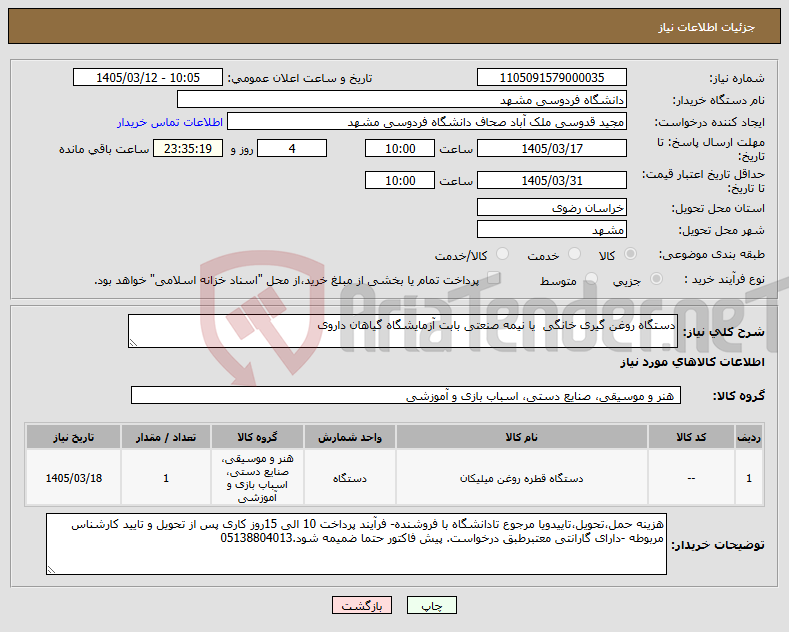Click the نام کالا column header
Image resolution: width=789 pixels, height=632 pixels.
pyautogui.click(x=521, y=437)
